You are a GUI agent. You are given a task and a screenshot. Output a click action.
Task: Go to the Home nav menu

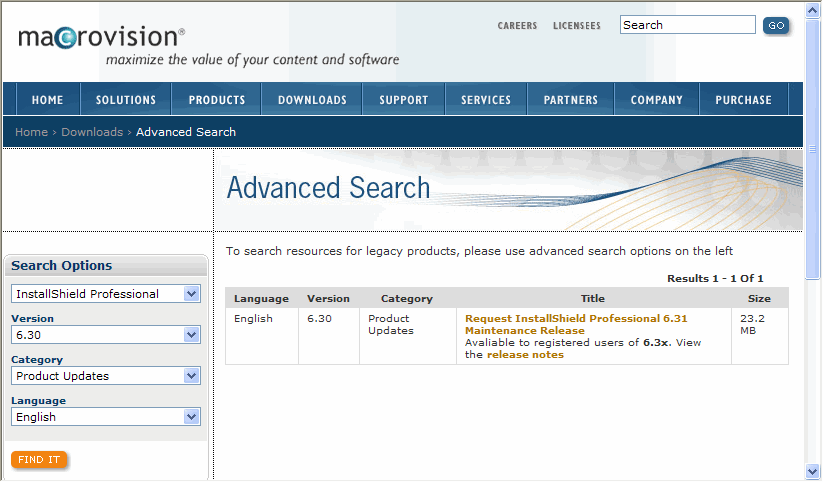click(x=47, y=100)
